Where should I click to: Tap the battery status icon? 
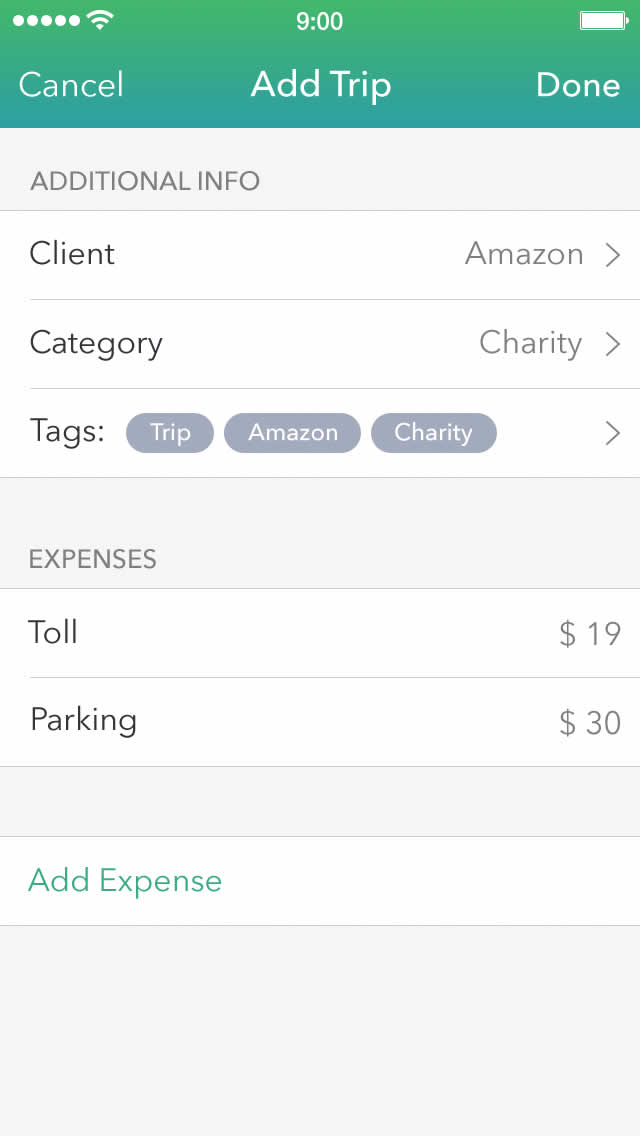pos(604,20)
